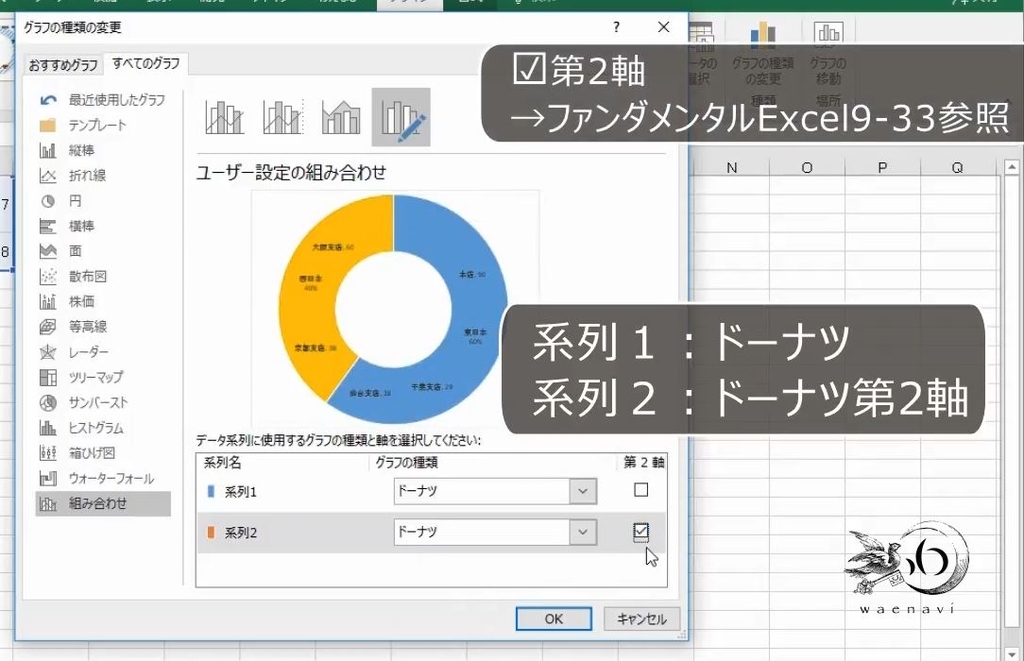Choose the histogram (ヒストグラム) icon
The width and height of the screenshot is (1024, 661).
tap(48, 428)
